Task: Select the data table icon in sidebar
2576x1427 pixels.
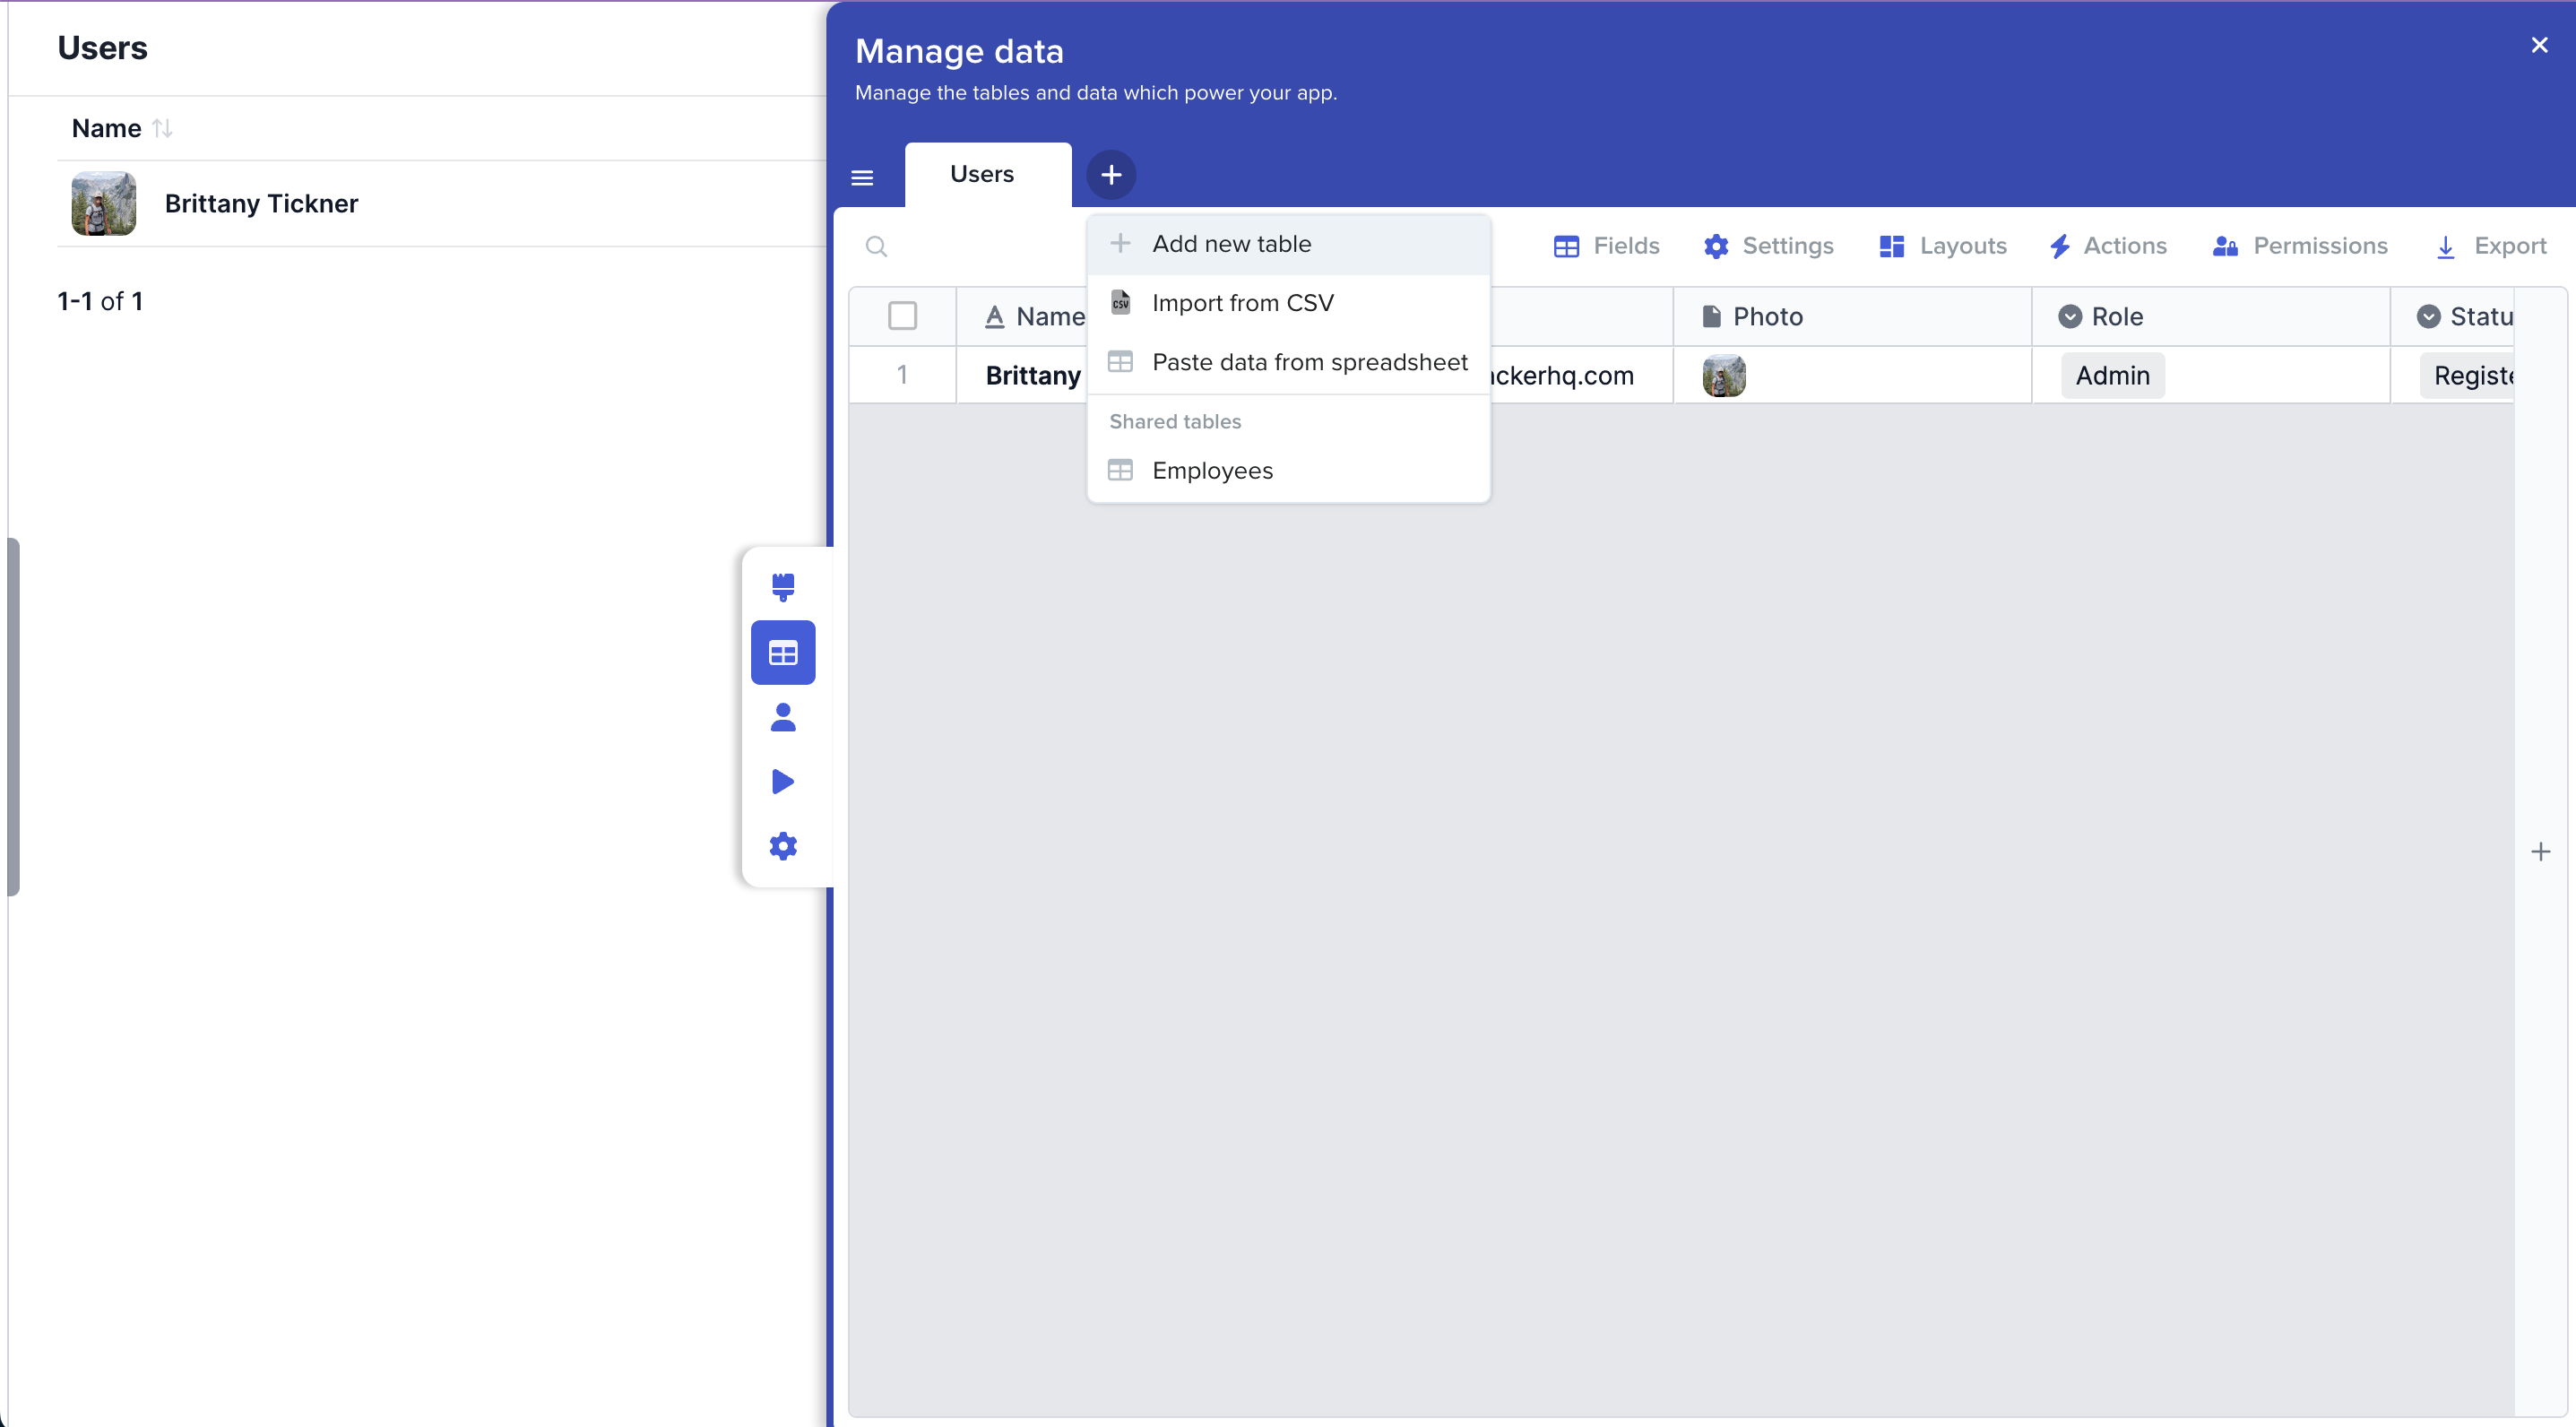Action: point(783,653)
